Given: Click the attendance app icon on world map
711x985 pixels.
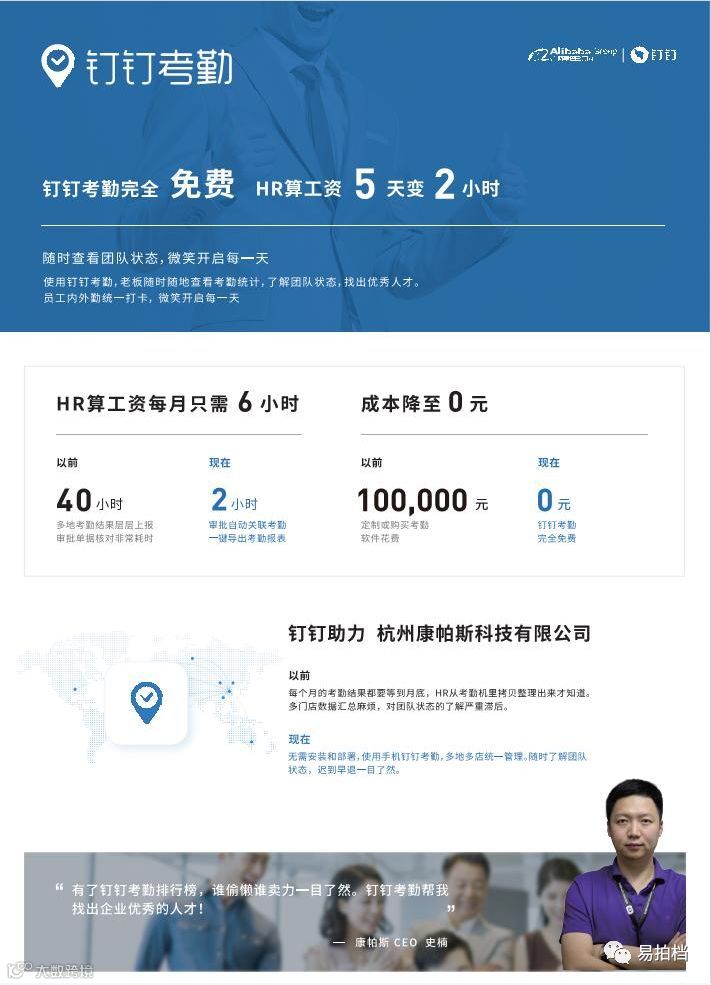Looking at the screenshot, I should point(146,704).
